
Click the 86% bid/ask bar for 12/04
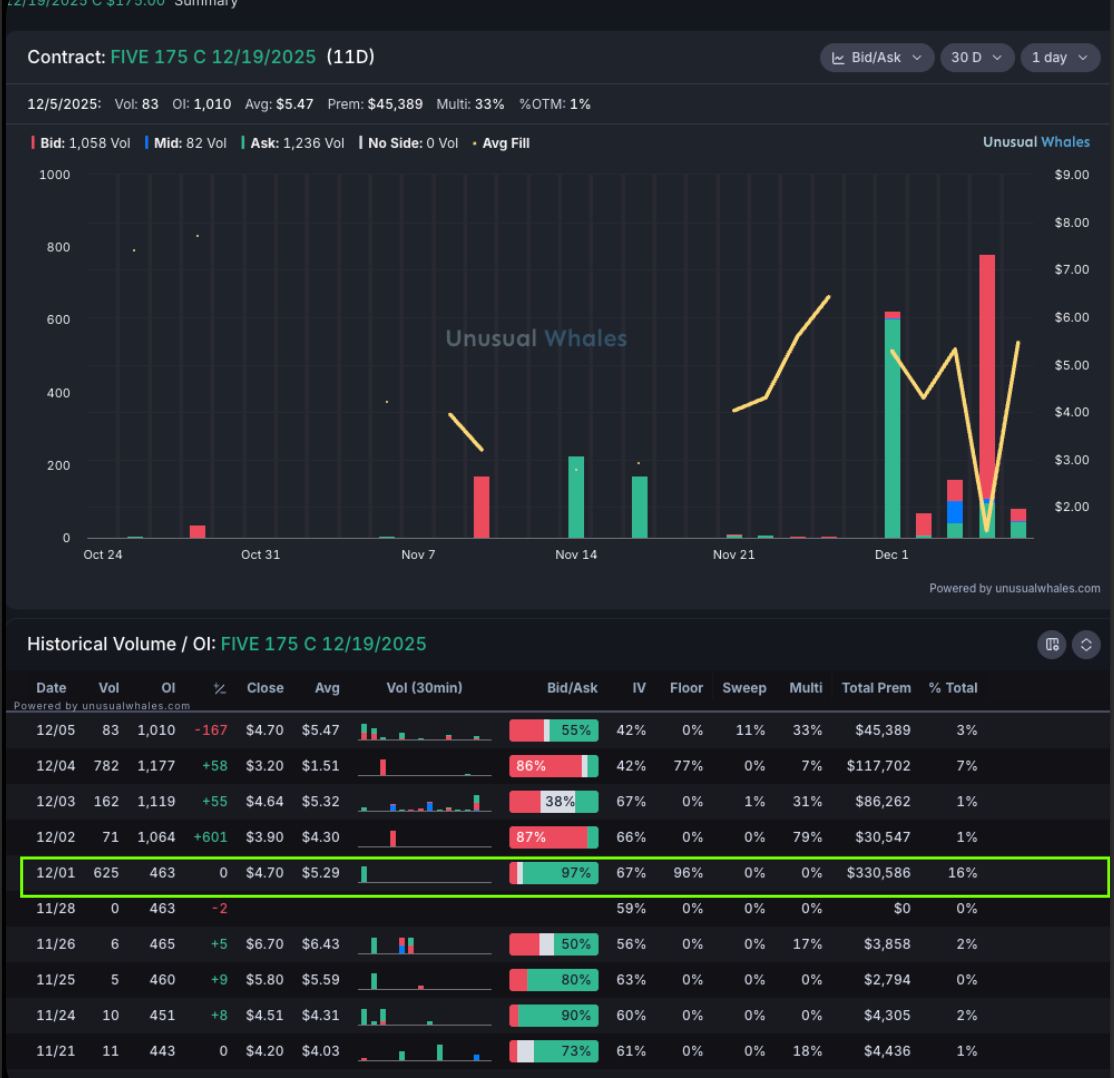pyautogui.click(x=553, y=765)
